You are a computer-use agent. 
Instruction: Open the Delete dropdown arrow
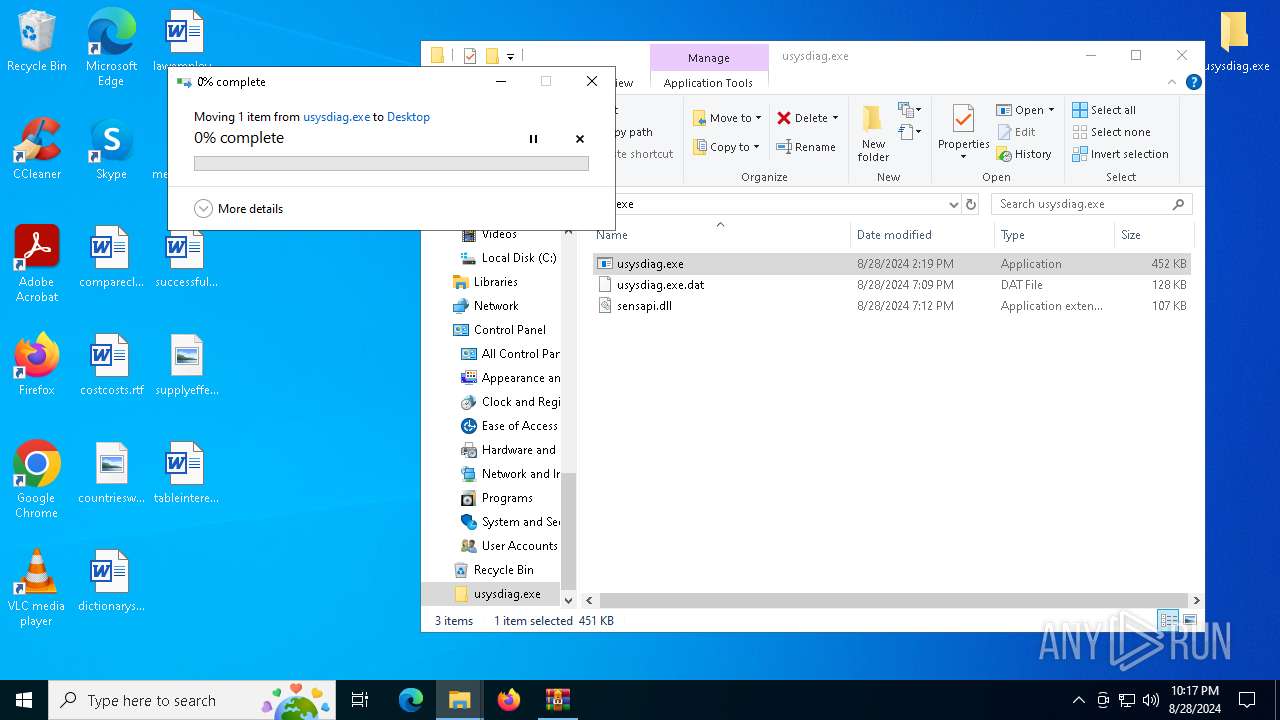point(835,118)
